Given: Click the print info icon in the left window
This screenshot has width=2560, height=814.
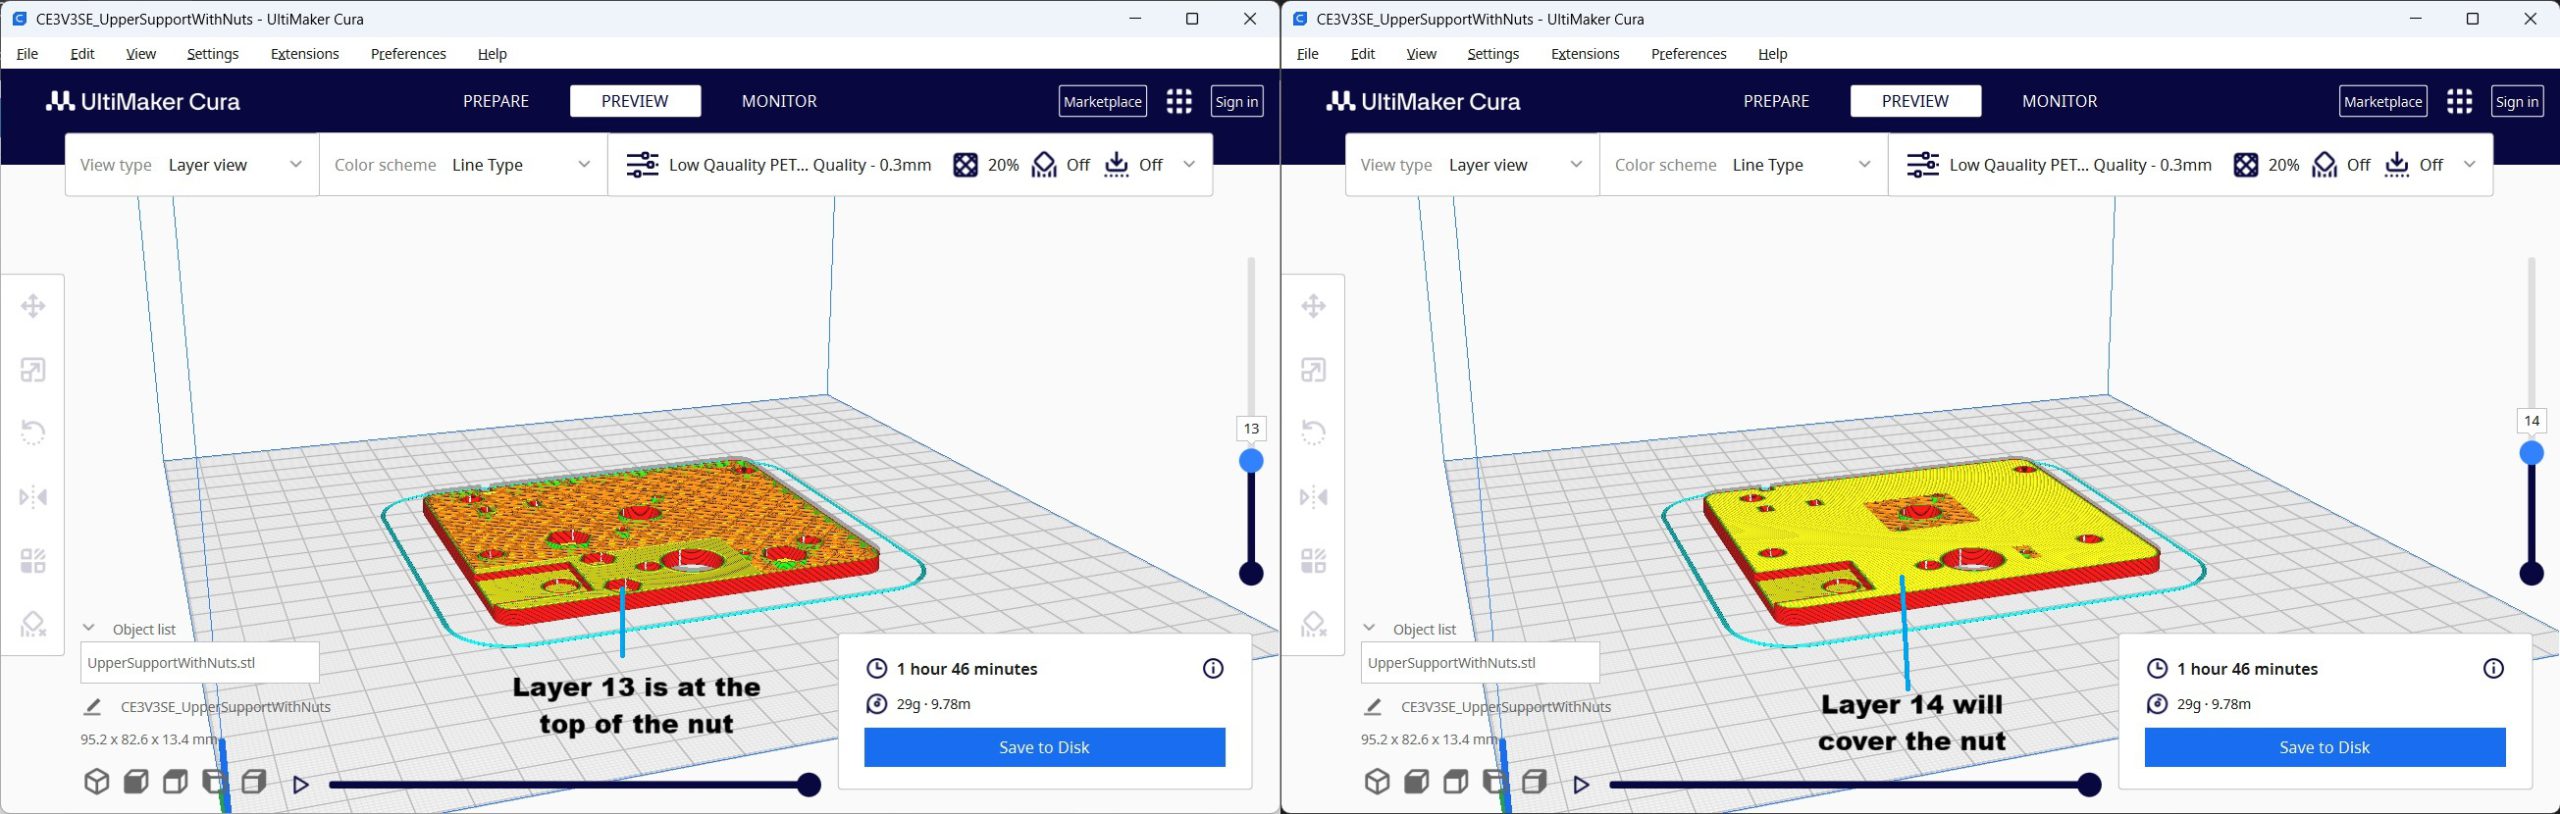Looking at the screenshot, I should click(x=1212, y=668).
